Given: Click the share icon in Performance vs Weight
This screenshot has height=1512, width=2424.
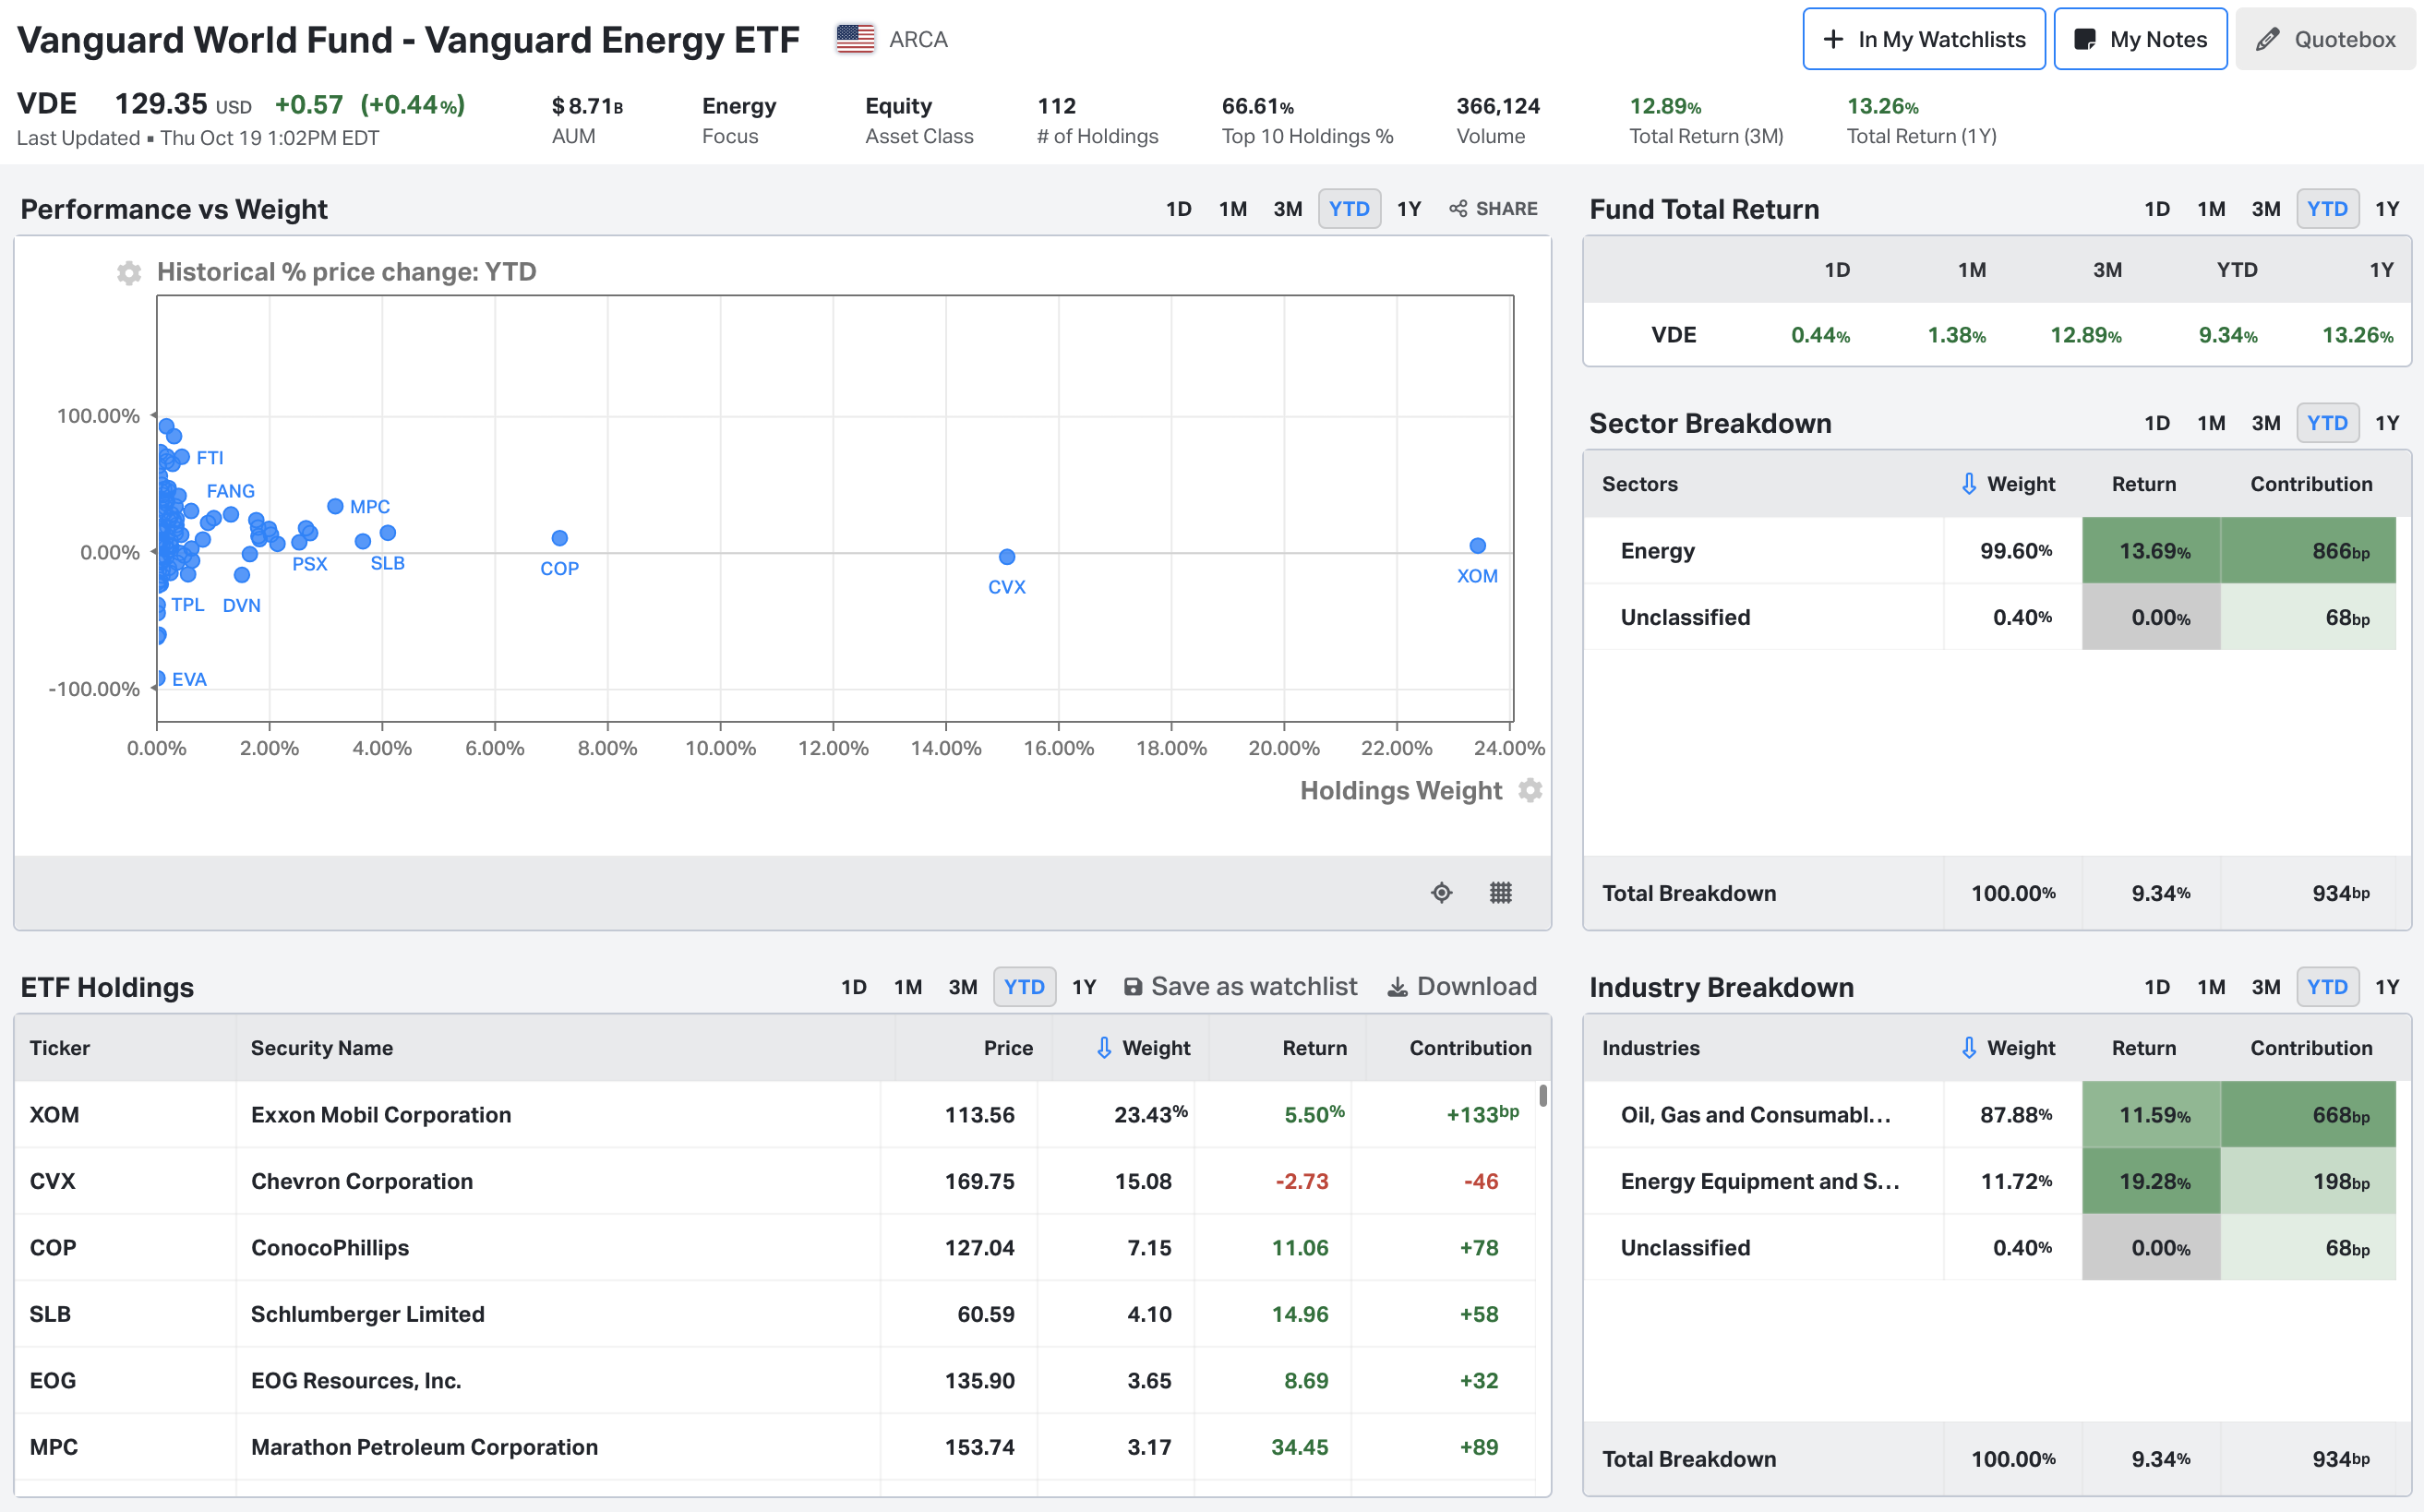Looking at the screenshot, I should pos(1458,209).
